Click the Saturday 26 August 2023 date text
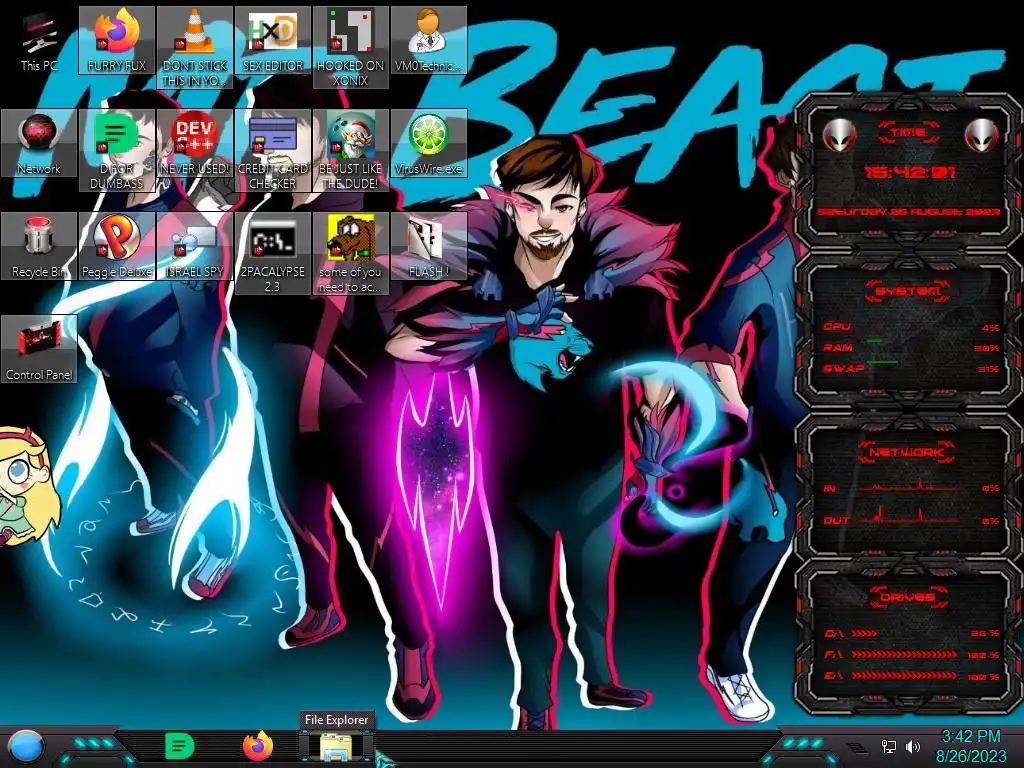Image resolution: width=1024 pixels, height=768 pixels. click(x=908, y=212)
